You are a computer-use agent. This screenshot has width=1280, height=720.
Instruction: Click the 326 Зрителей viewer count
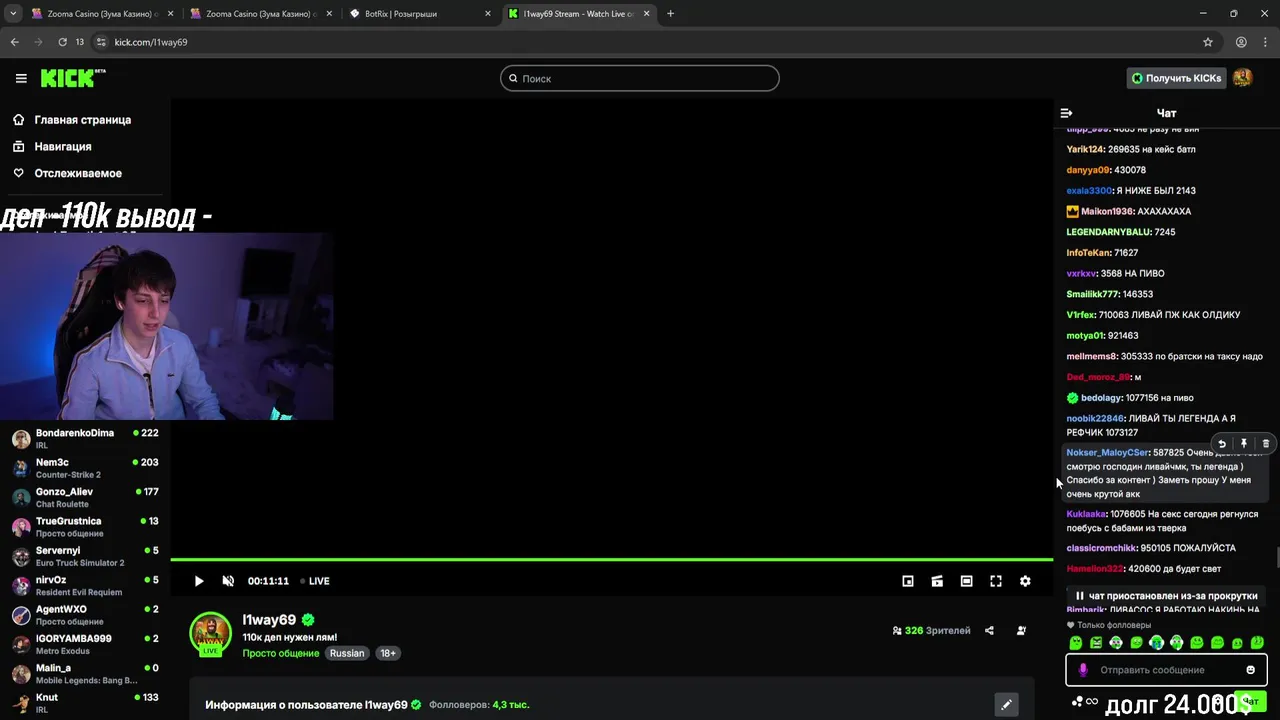[931, 631]
